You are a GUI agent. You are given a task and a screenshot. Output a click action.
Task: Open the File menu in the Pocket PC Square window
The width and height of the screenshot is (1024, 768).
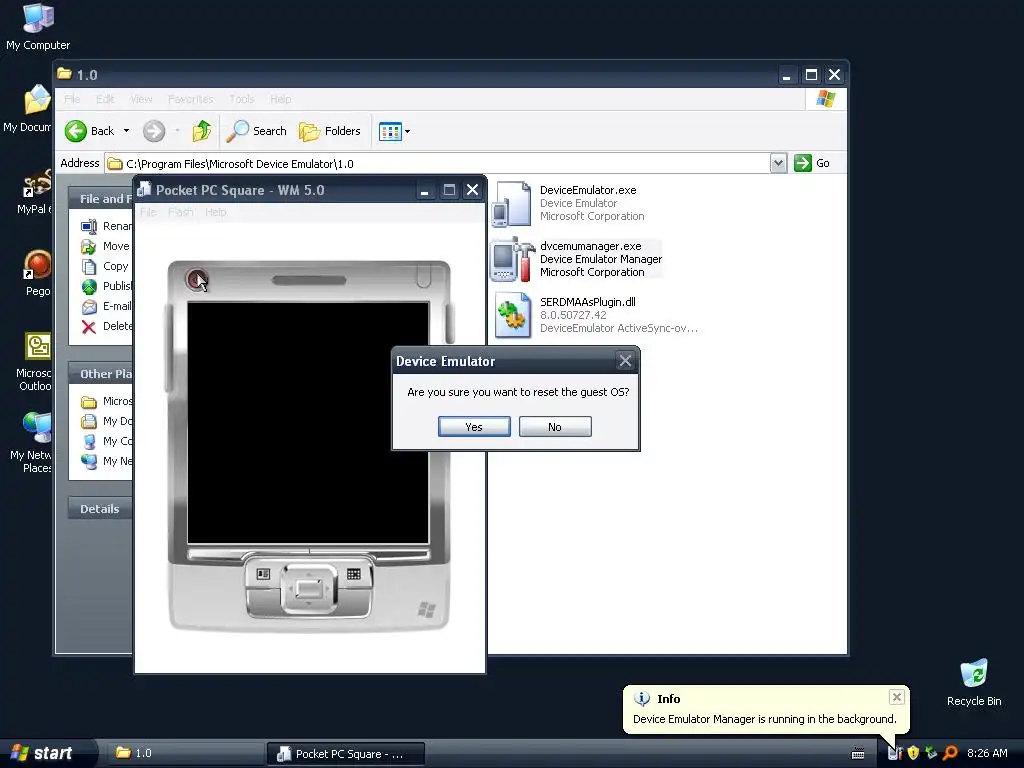pos(148,212)
